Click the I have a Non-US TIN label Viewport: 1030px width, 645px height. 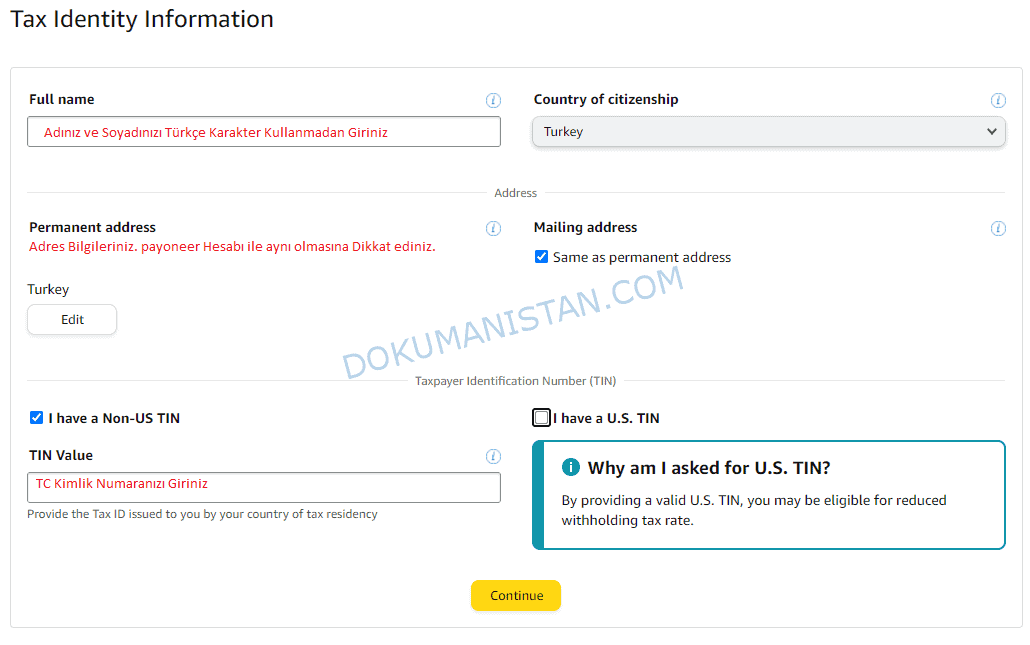click(x=114, y=418)
